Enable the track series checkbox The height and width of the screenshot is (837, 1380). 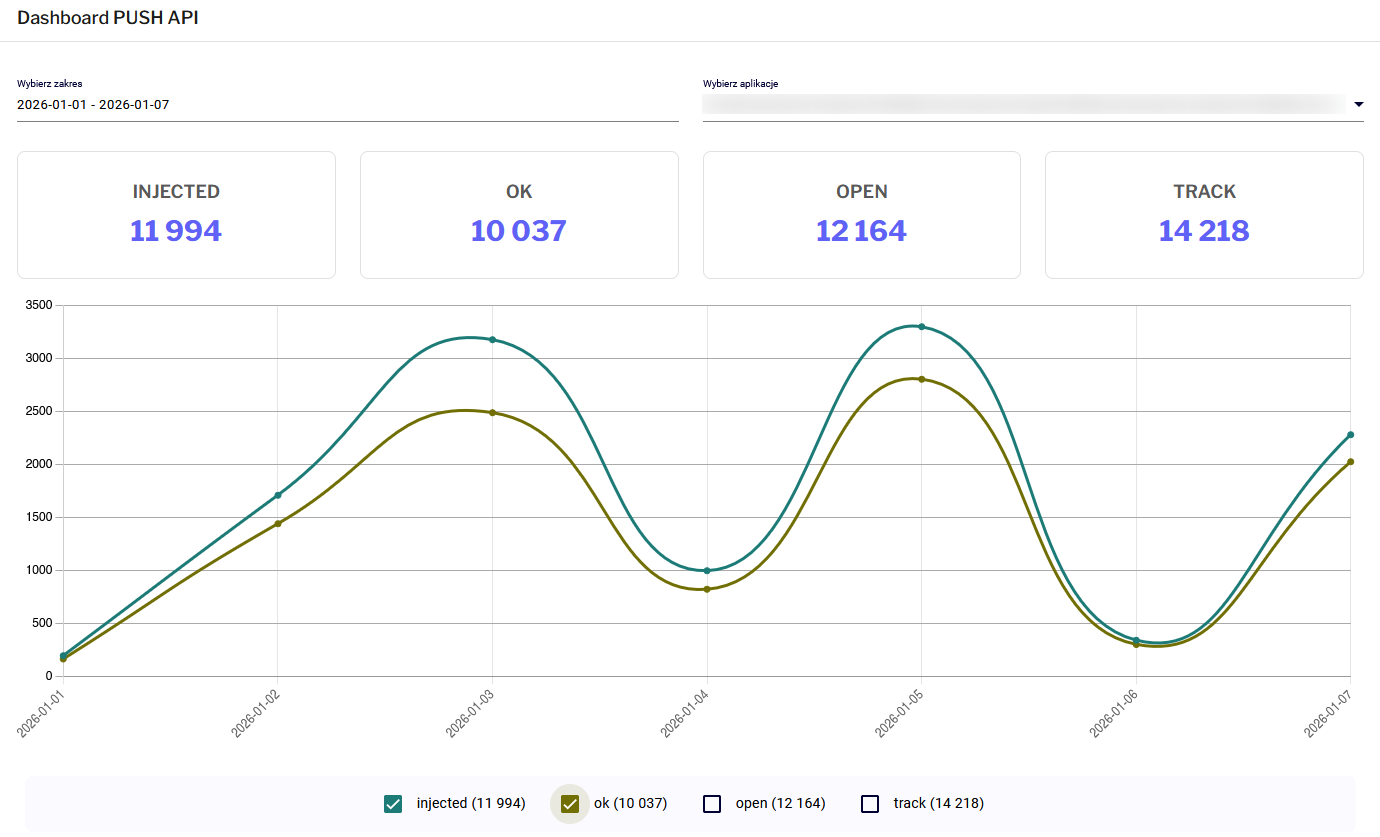pyautogui.click(x=870, y=804)
